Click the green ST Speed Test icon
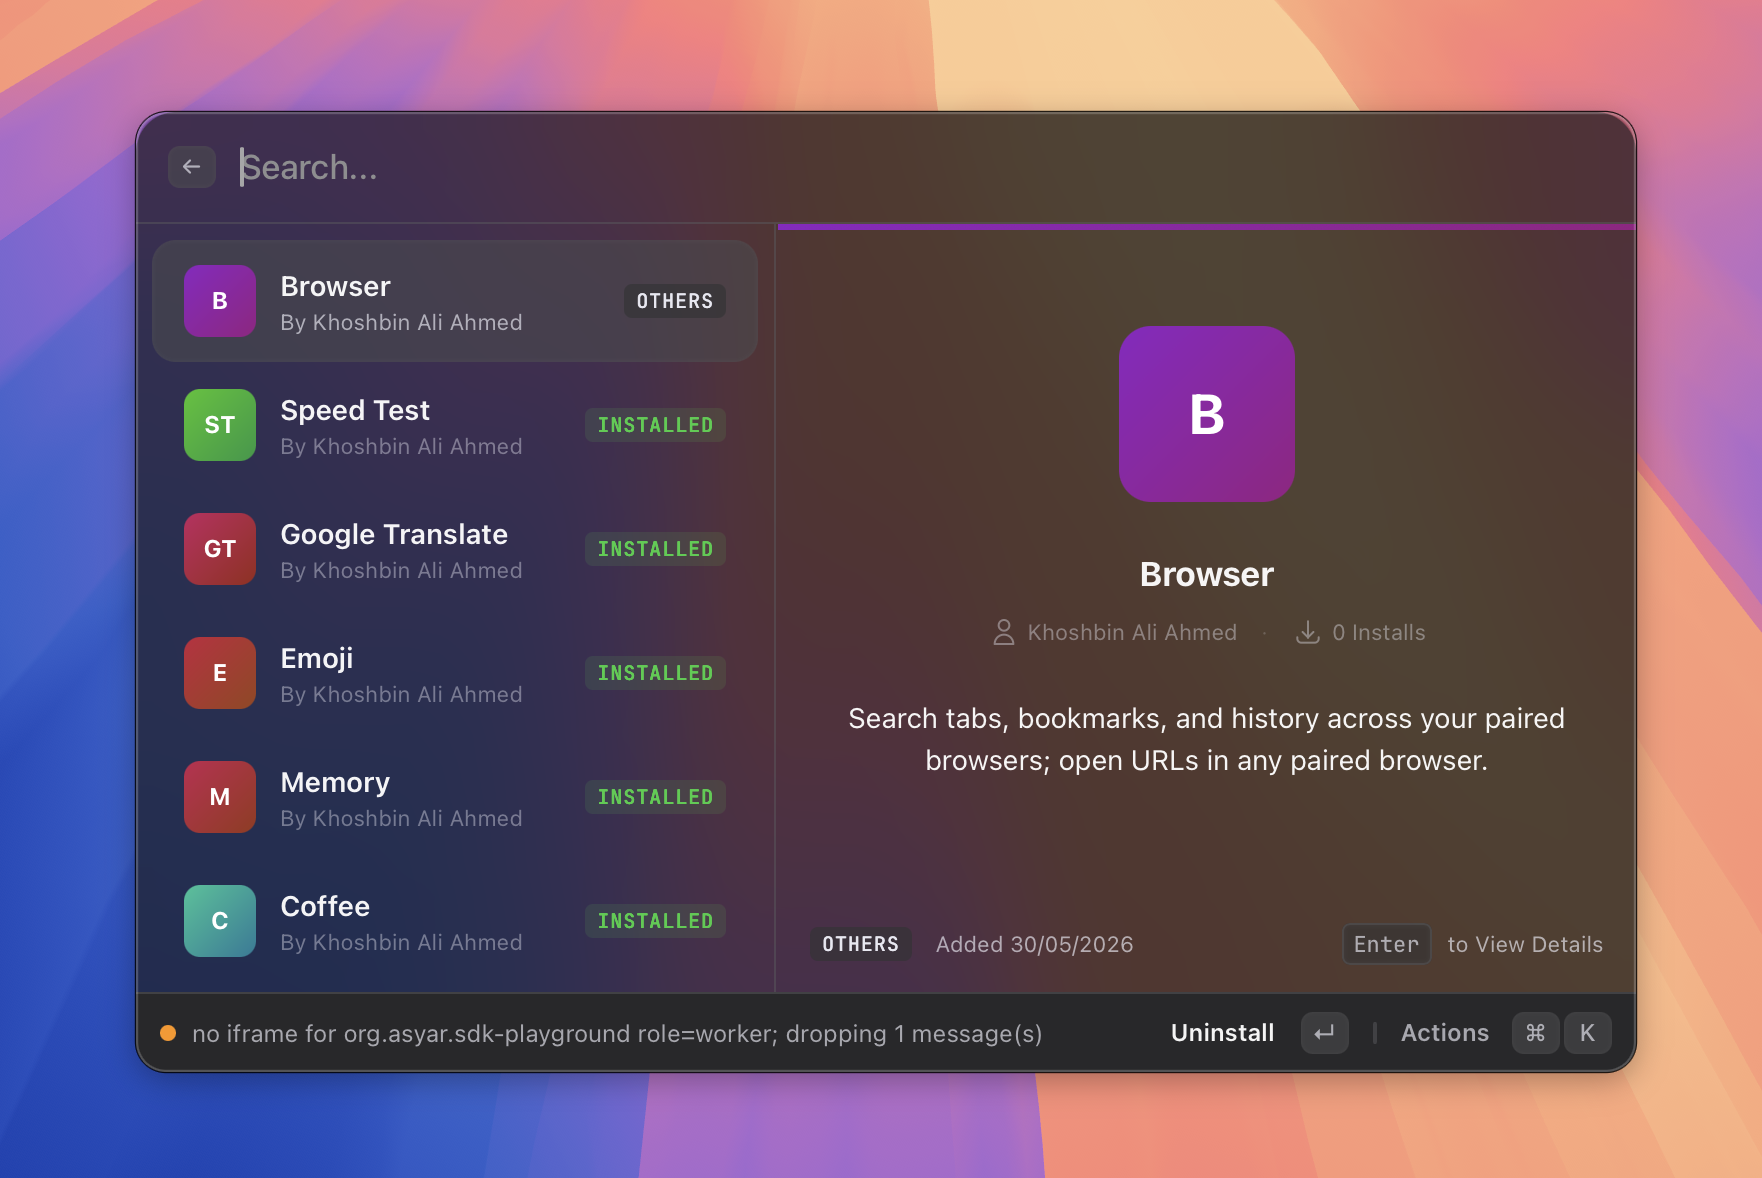 click(220, 425)
